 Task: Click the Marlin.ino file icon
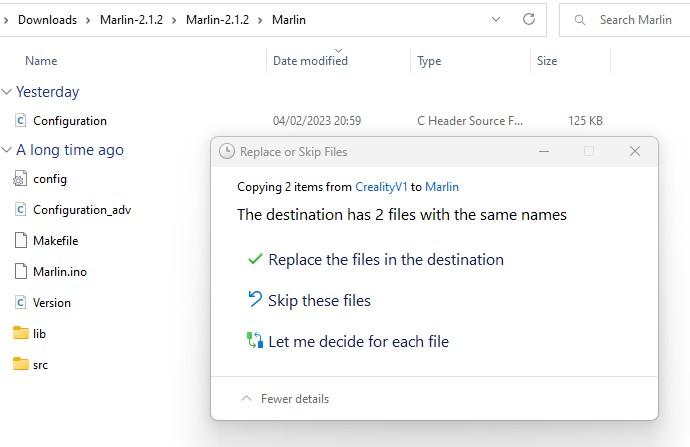click(21, 272)
